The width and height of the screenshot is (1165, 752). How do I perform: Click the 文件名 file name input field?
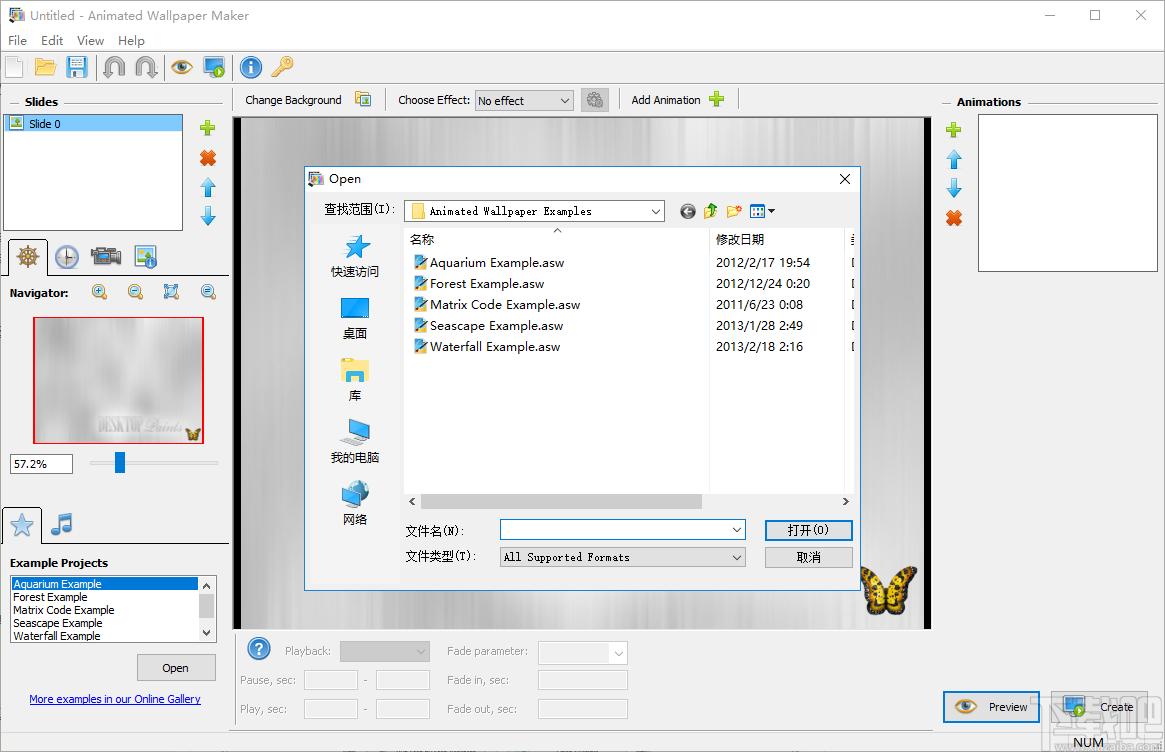(615, 530)
